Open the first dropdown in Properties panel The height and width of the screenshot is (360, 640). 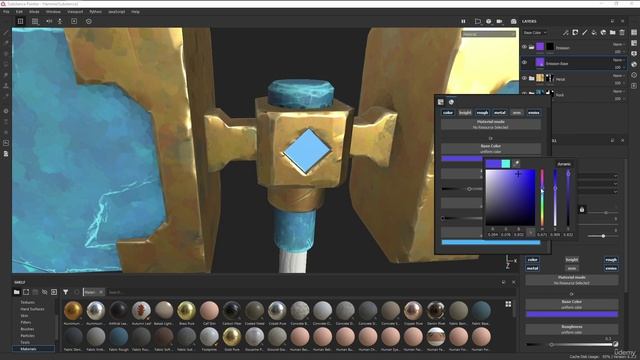(x=598, y=176)
